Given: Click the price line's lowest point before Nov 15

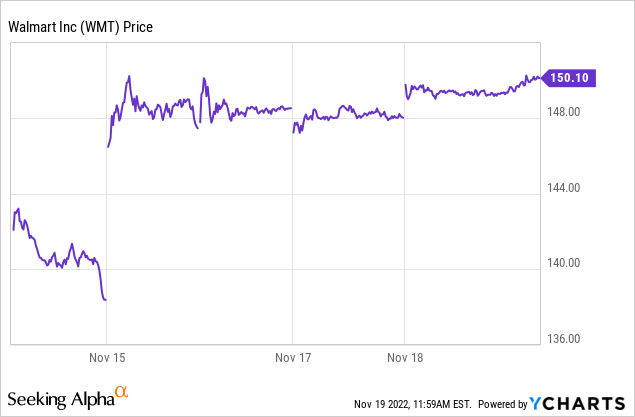Looking at the screenshot, I should pyautogui.click(x=105, y=299).
